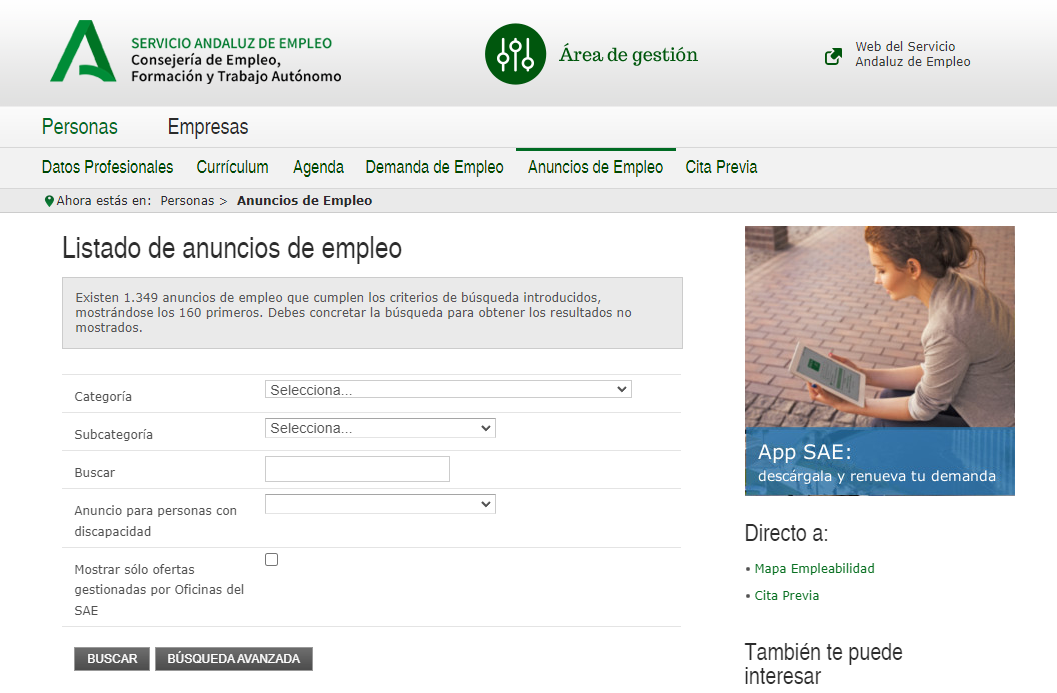Click the Personas breadcrumb link
Viewport: 1057px width, 693px height.
pyautogui.click(x=187, y=200)
